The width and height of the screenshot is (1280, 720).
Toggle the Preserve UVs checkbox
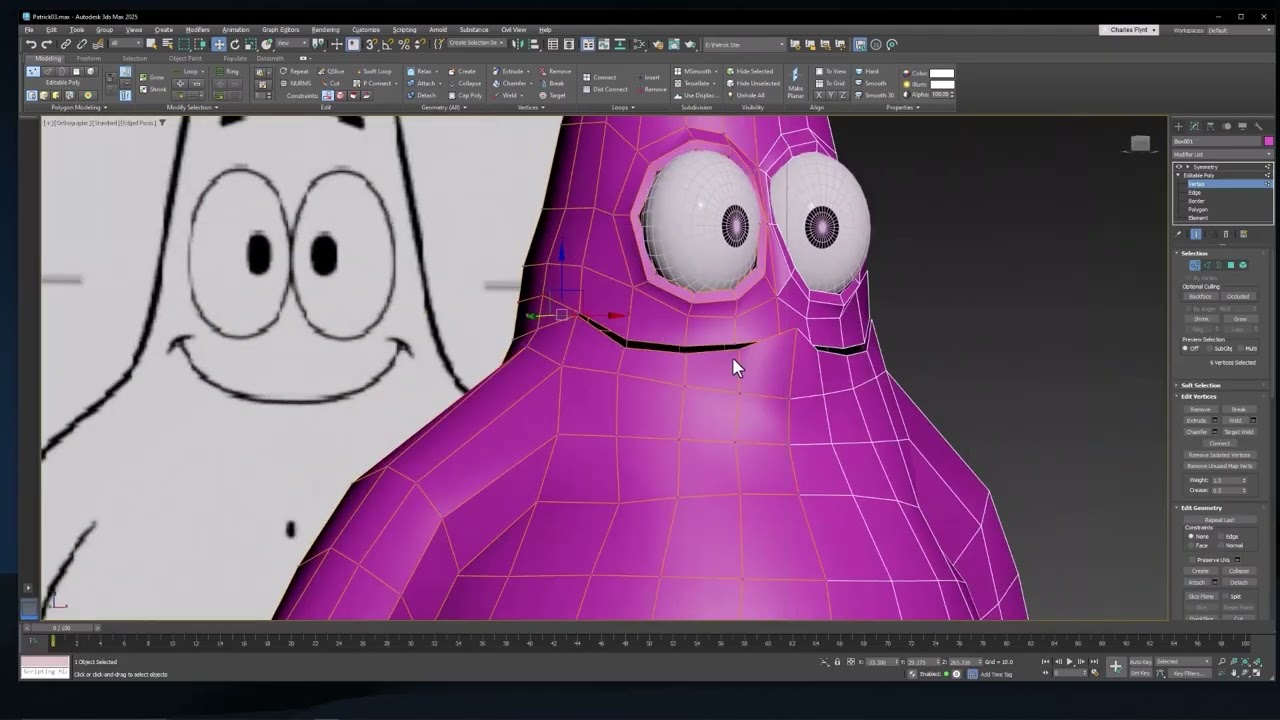(x=1191, y=560)
